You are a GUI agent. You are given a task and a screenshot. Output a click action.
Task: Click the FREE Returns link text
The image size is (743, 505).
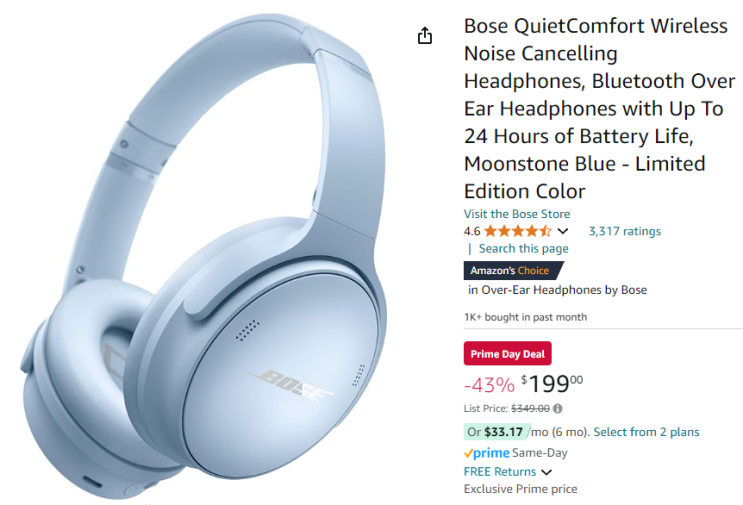pyautogui.click(x=500, y=472)
